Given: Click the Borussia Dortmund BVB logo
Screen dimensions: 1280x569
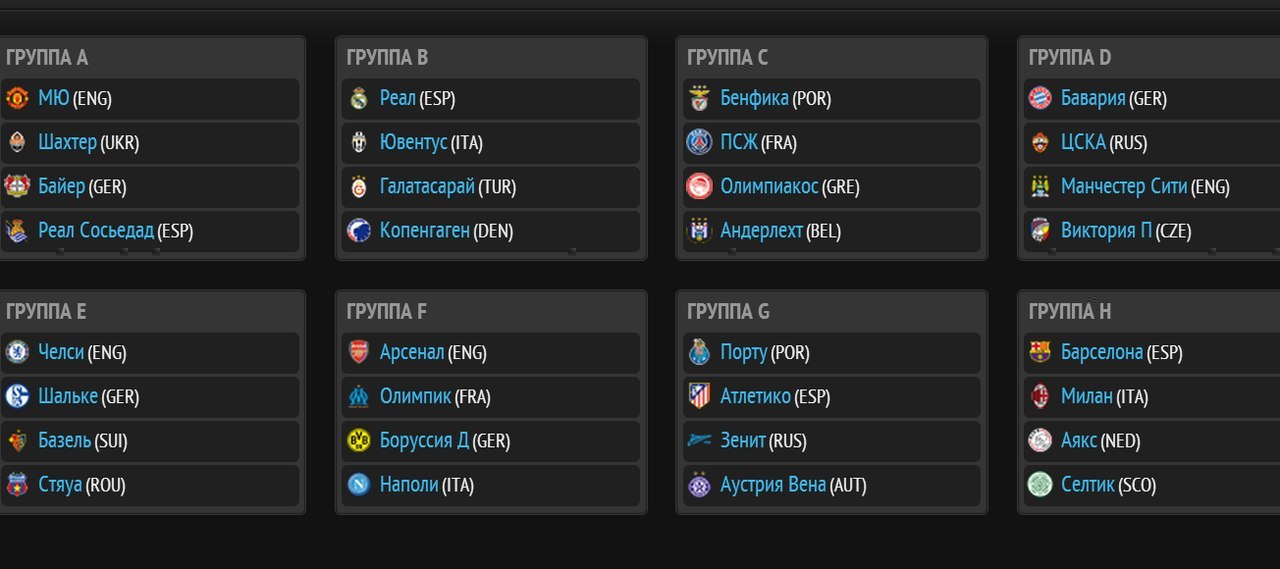Looking at the screenshot, I should click(359, 440).
